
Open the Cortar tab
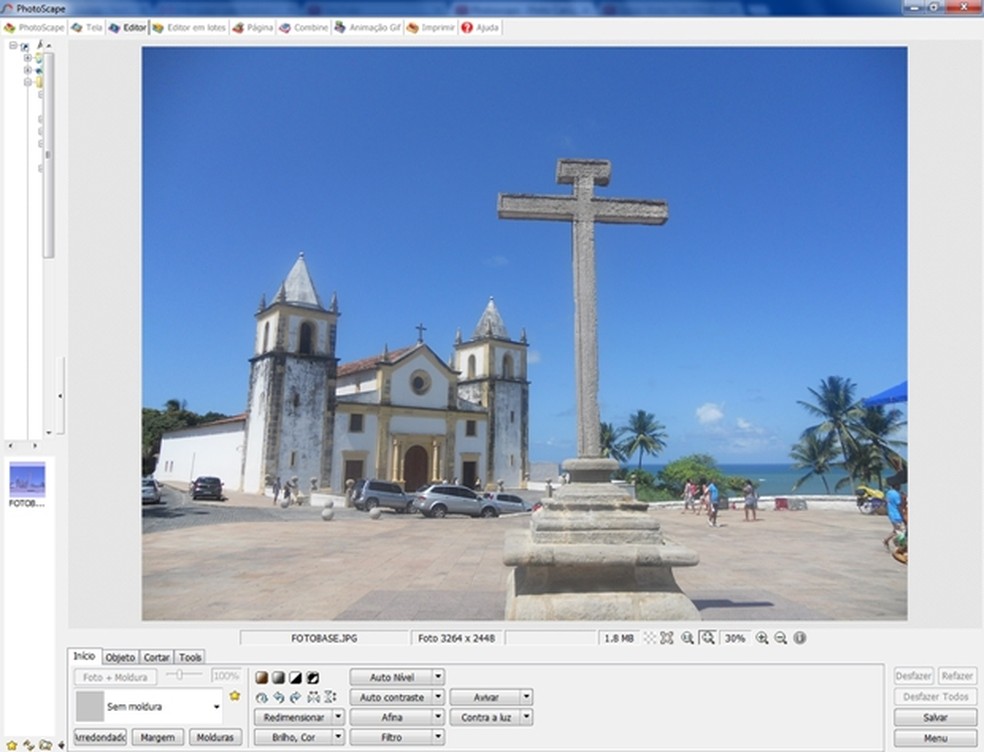point(156,657)
